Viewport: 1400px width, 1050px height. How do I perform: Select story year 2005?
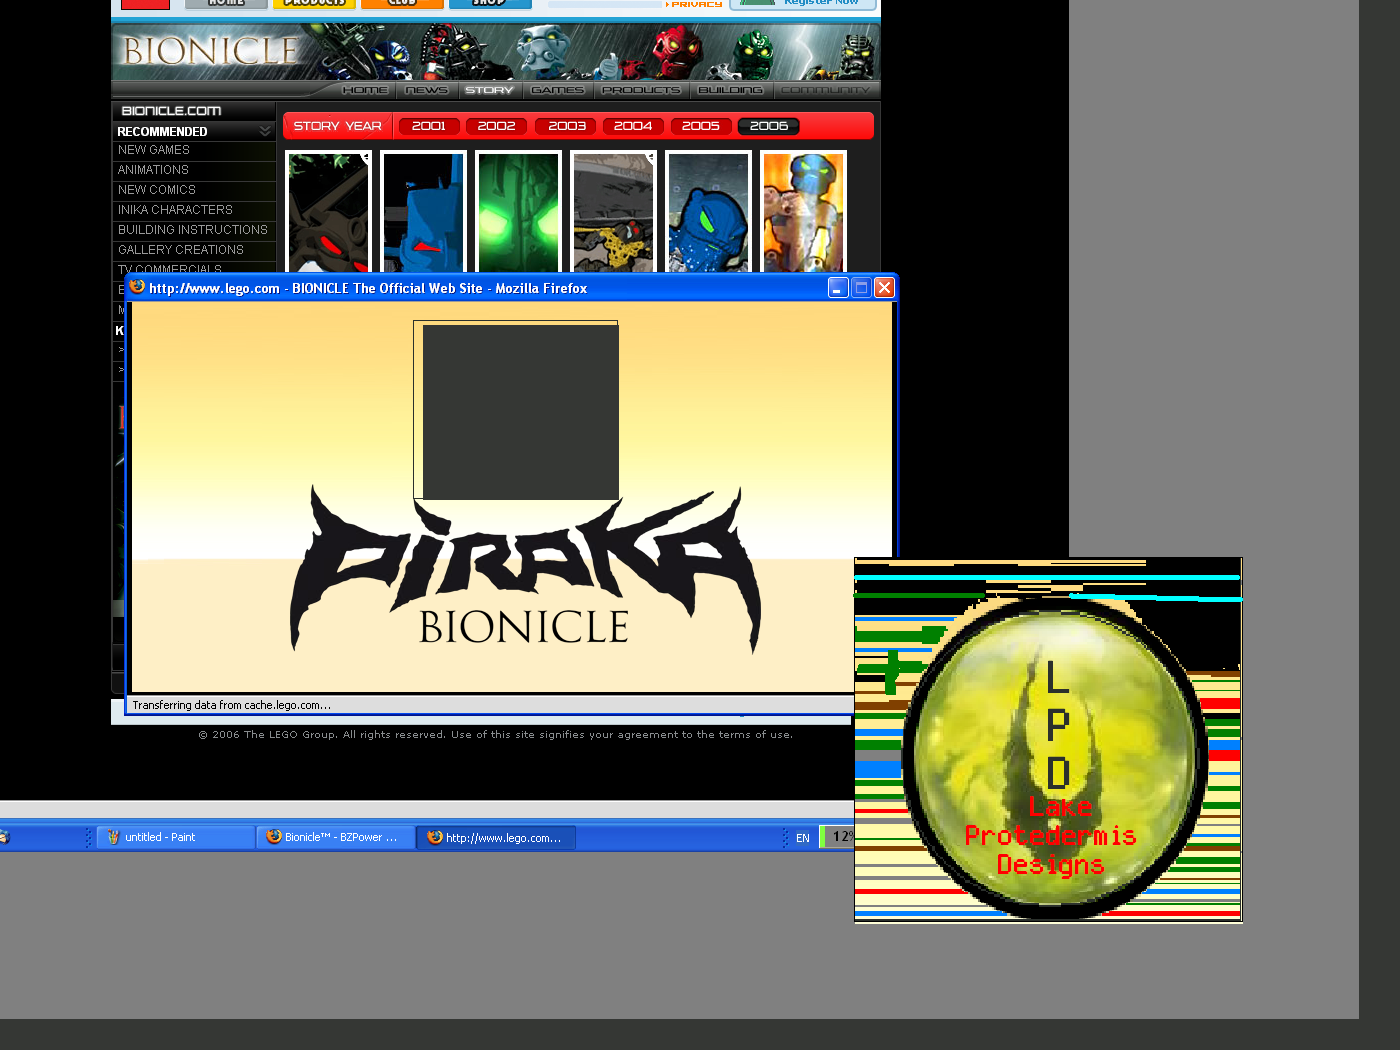coord(701,126)
